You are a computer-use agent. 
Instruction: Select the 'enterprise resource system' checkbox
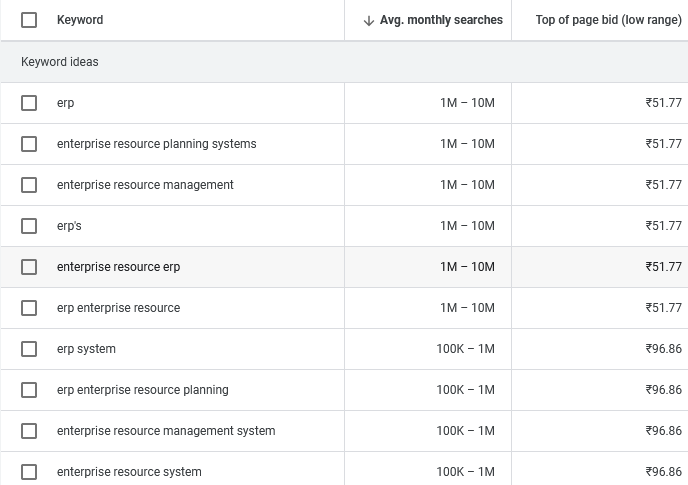29,472
